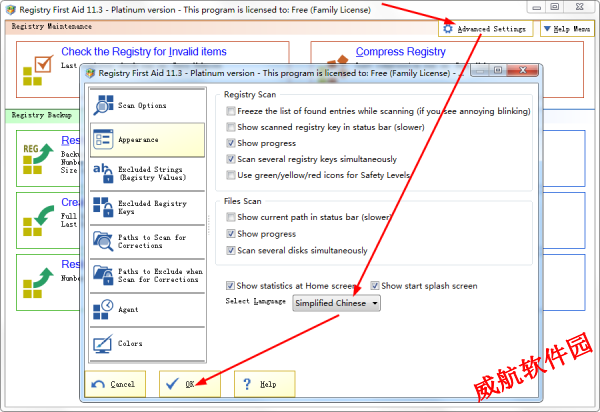This screenshot has width=600, height=412.
Task: Select Colors settings page
Action: click(x=147, y=344)
